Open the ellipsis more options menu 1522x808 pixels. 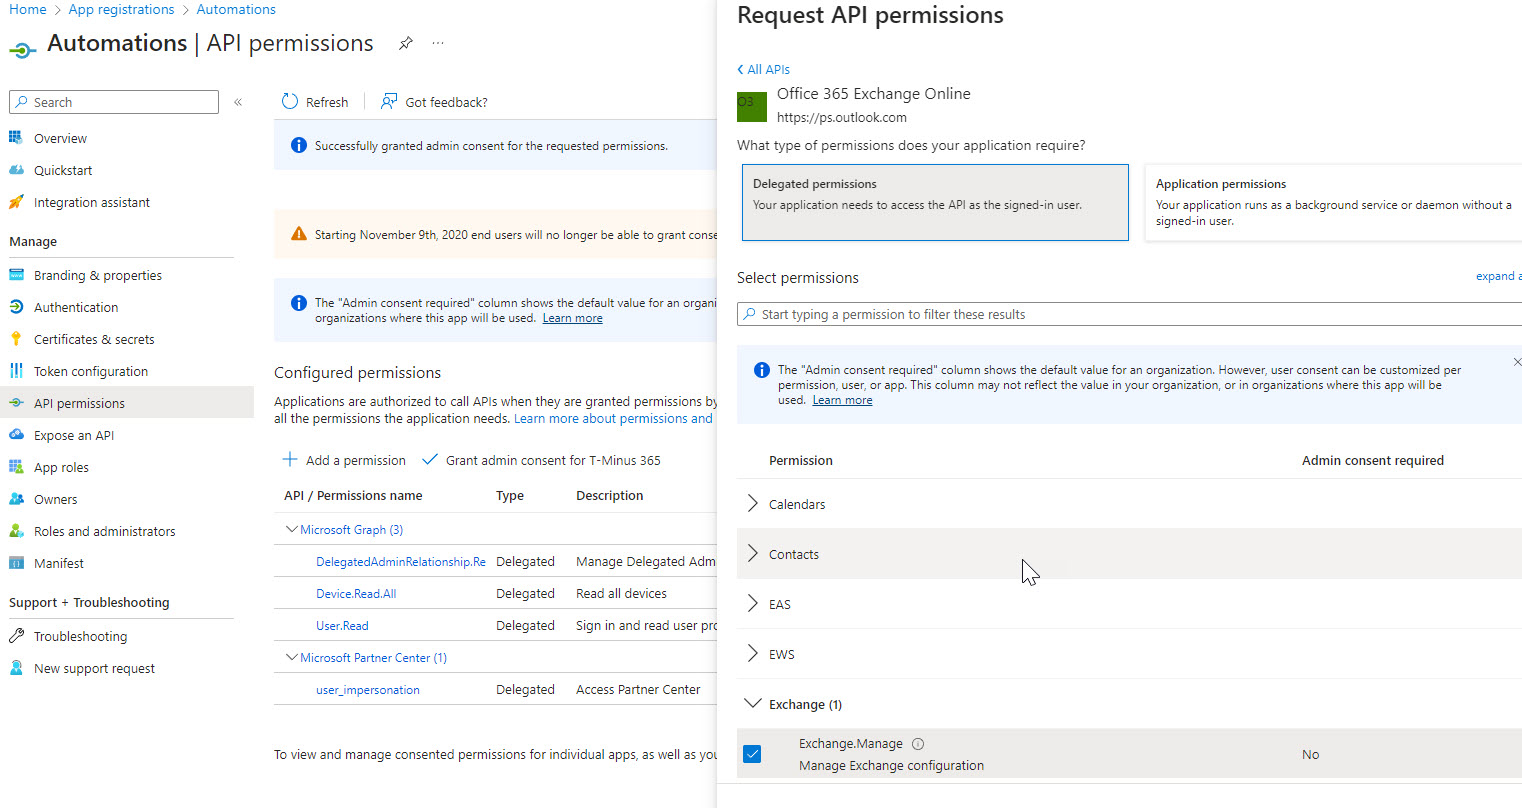coord(438,44)
